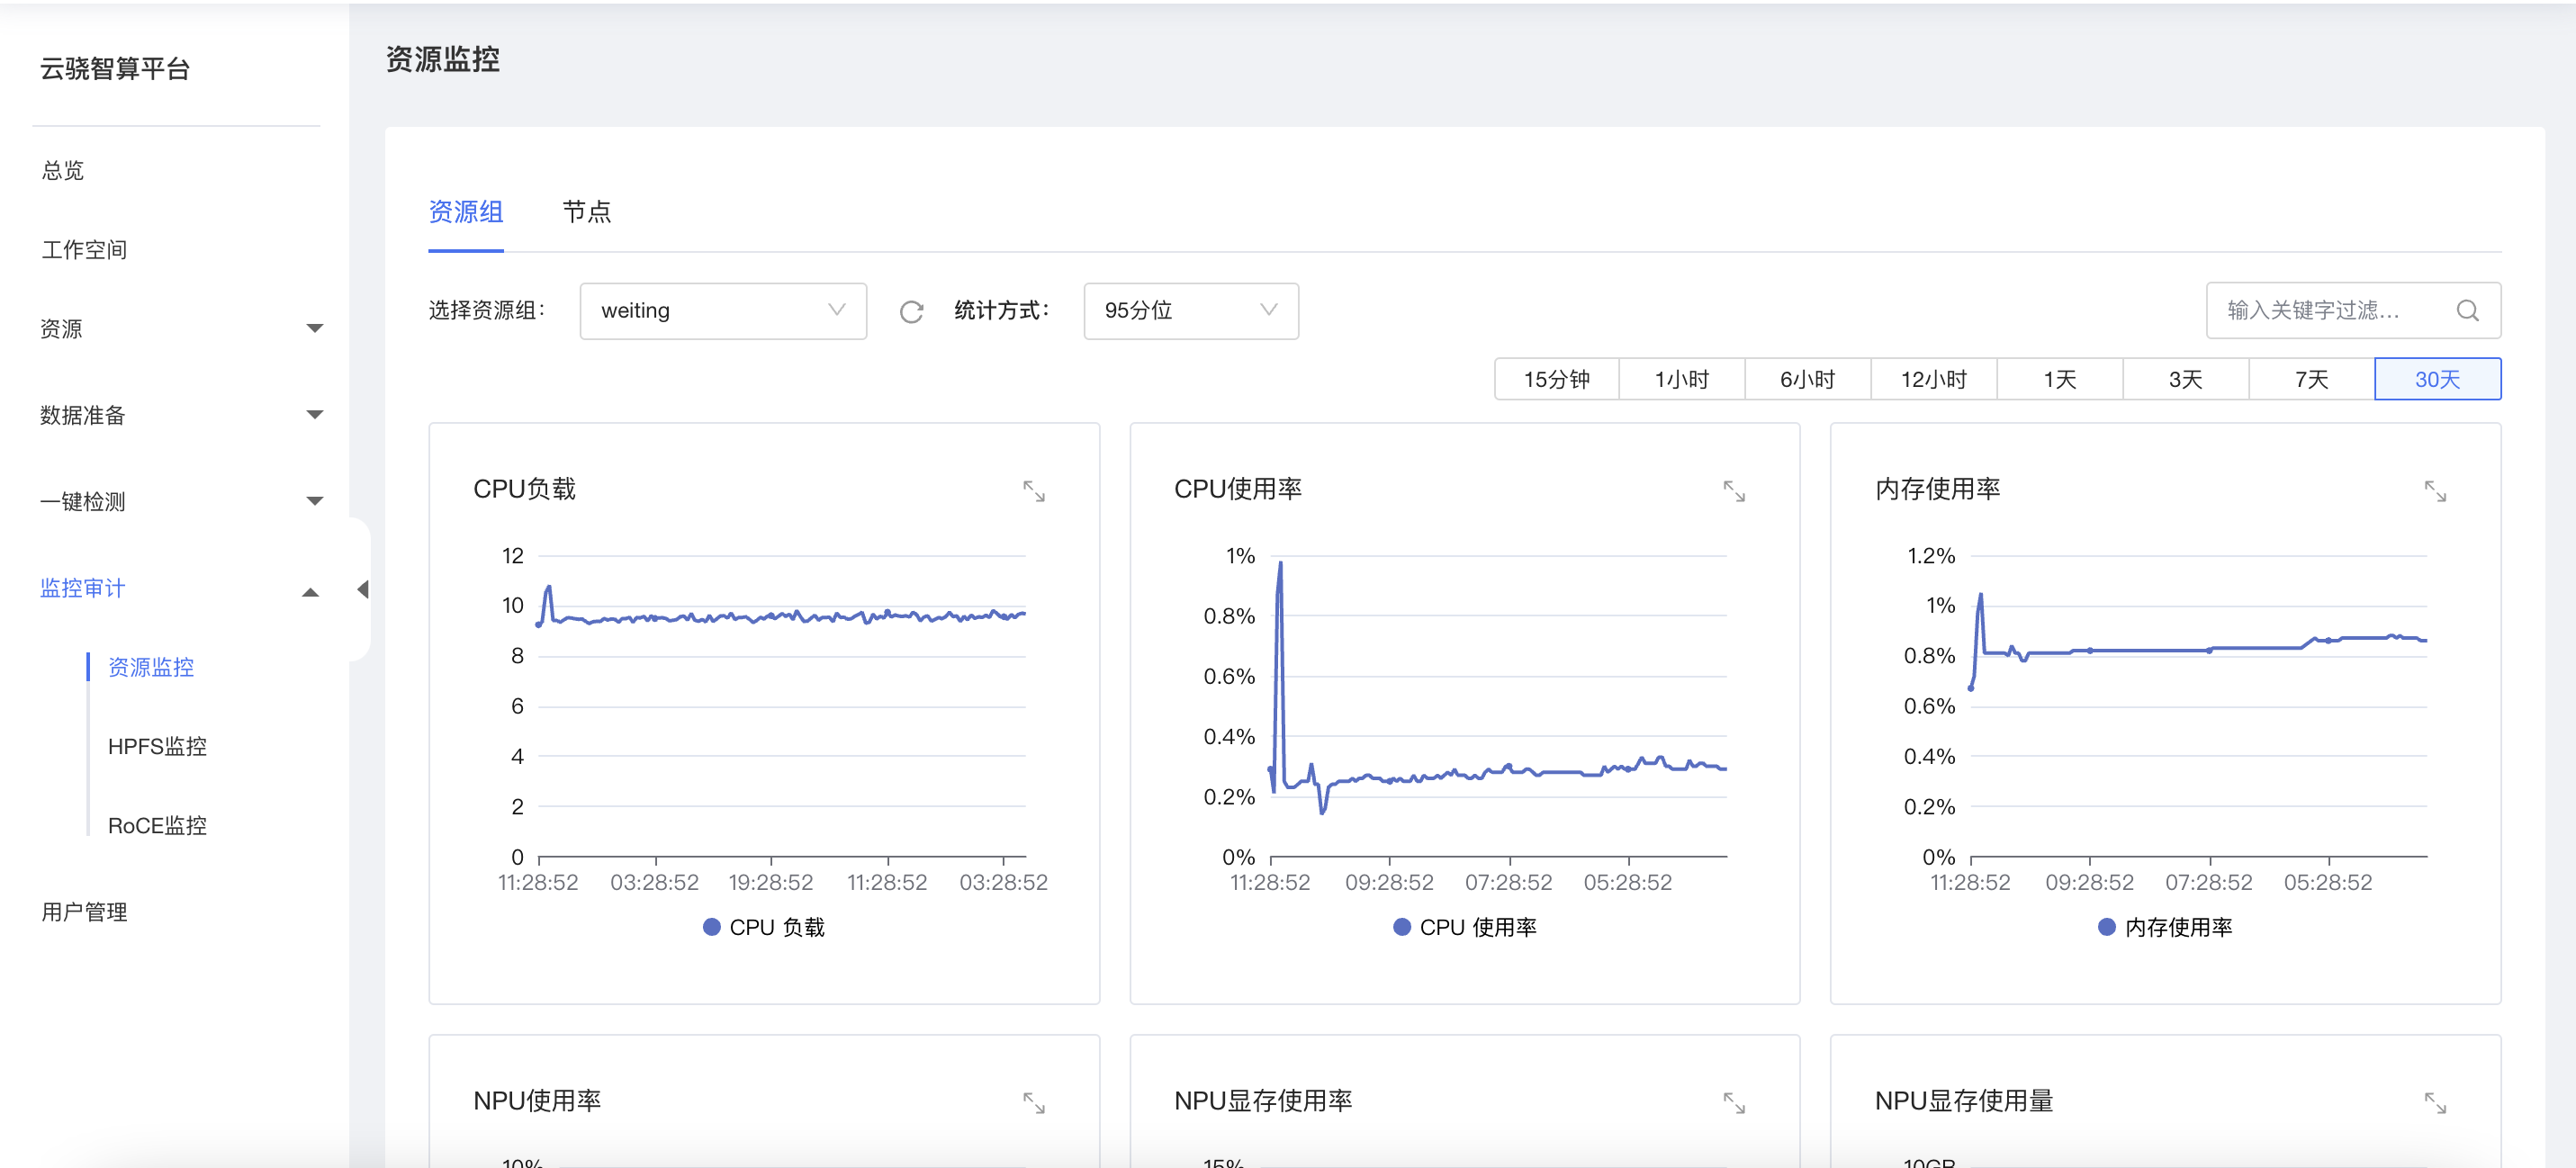Expand the CPU使用率 chart to fullscreen
This screenshot has width=2576, height=1168.
pos(1734,491)
